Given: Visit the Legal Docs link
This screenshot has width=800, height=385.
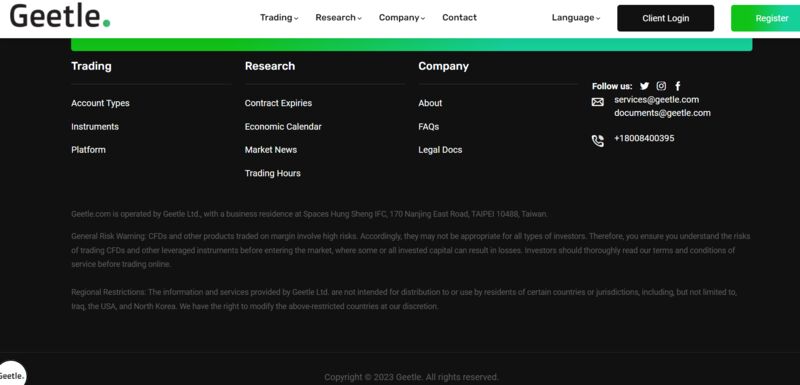Looking at the screenshot, I should coord(440,150).
